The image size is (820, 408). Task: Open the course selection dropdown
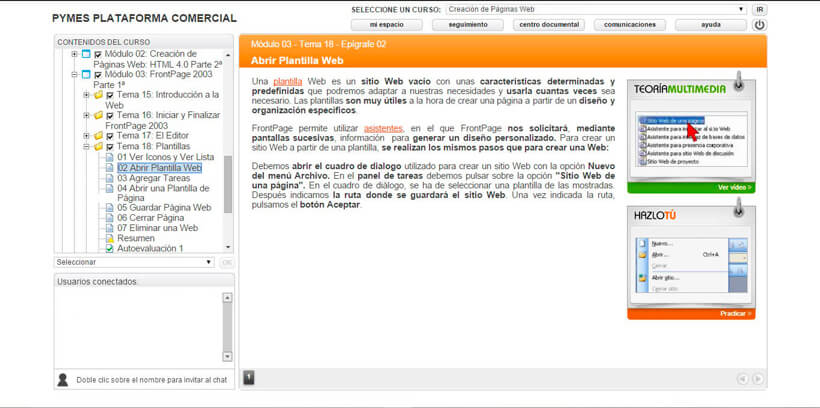pyautogui.click(x=596, y=9)
